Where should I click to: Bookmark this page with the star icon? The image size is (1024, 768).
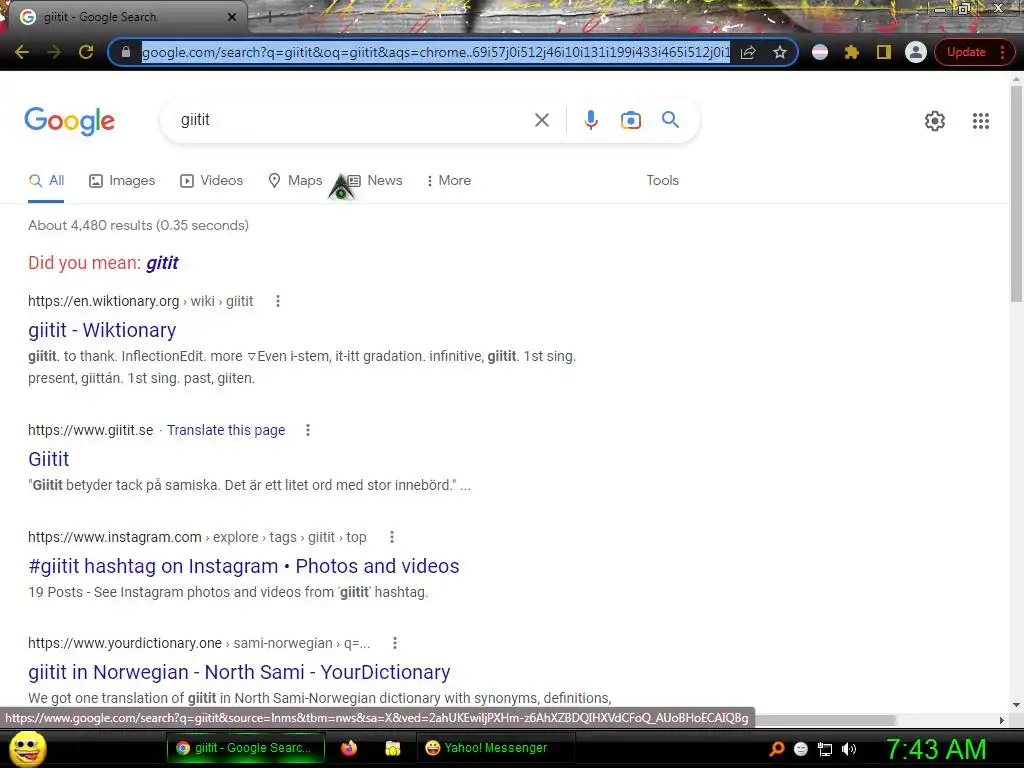coord(780,52)
